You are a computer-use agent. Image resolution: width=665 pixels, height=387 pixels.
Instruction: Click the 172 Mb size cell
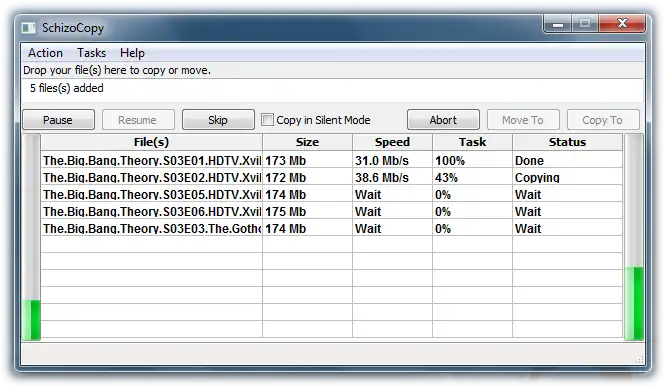click(x=307, y=177)
